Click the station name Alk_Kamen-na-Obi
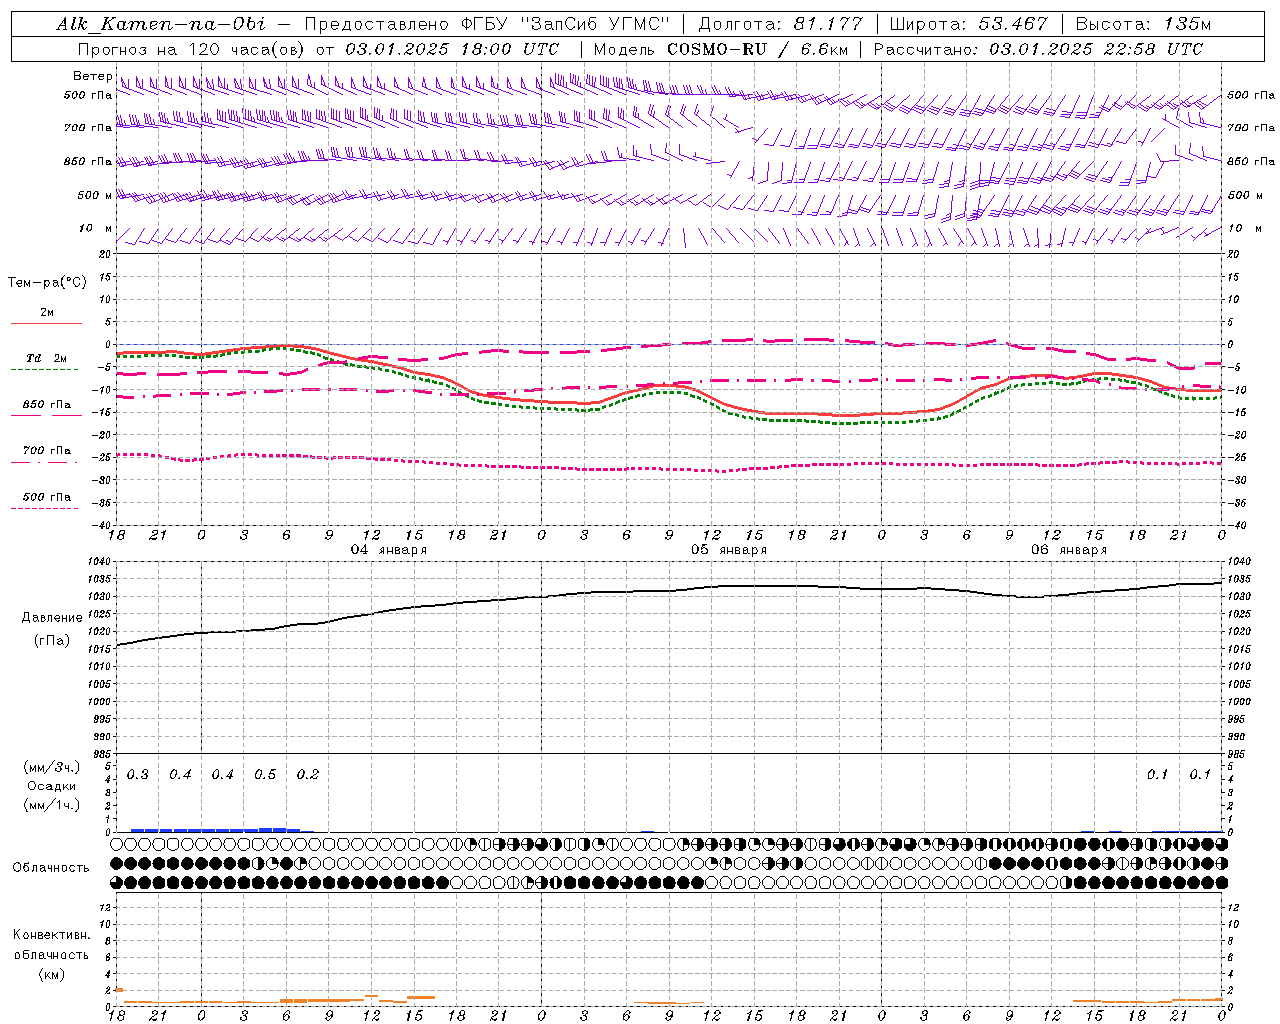 point(161,24)
